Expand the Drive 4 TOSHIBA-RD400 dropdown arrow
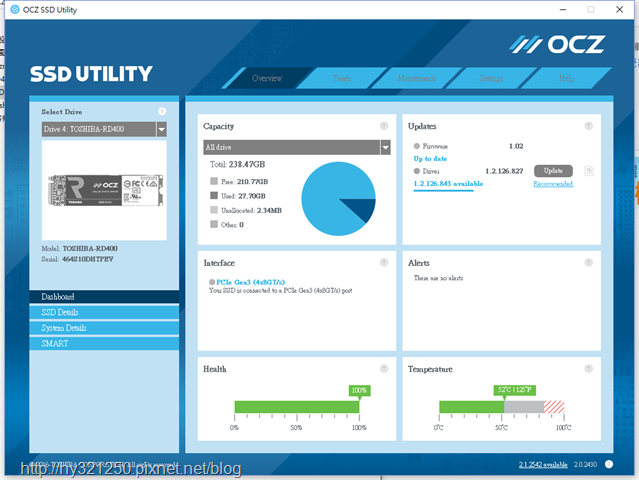This screenshot has width=639, height=480. coord(161,129)
